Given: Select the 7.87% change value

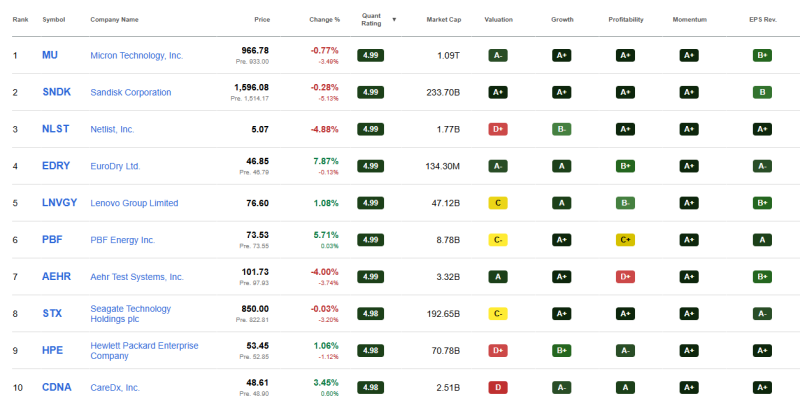Looking at the screenshot, I should pos(326,161).
